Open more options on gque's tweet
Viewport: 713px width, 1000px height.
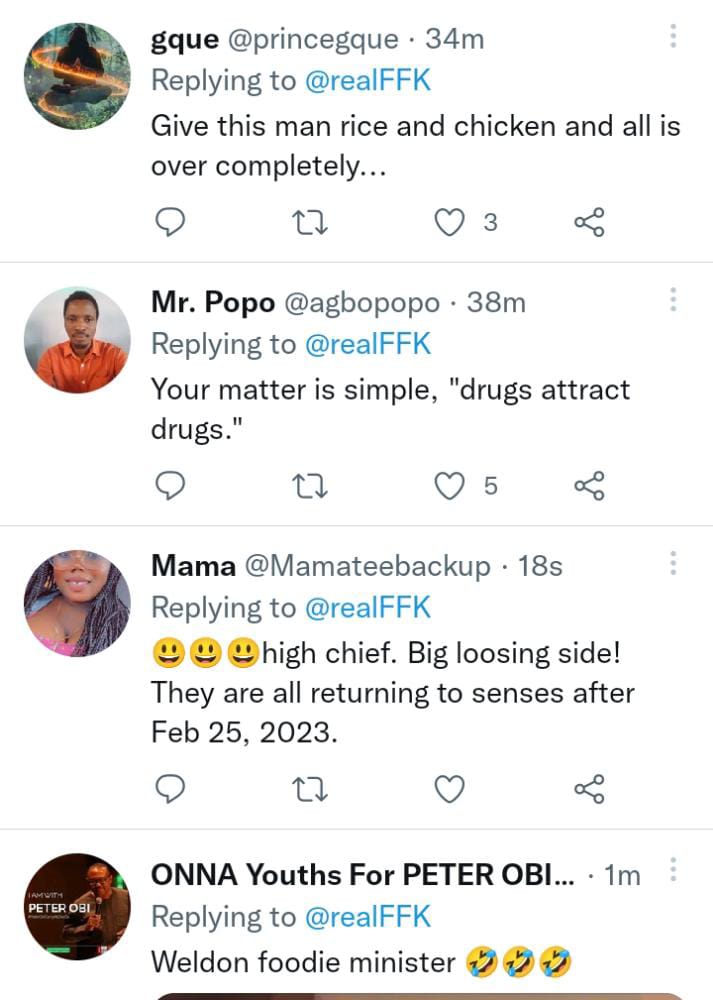[x=673, y=38]
